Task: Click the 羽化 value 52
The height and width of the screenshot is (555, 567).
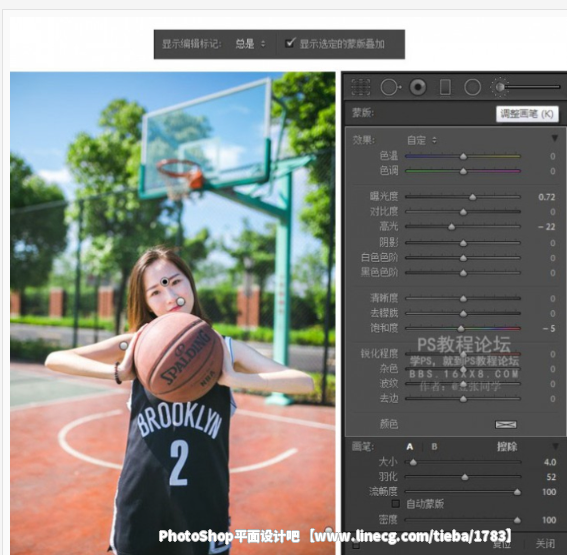Action: click(551, 477)
